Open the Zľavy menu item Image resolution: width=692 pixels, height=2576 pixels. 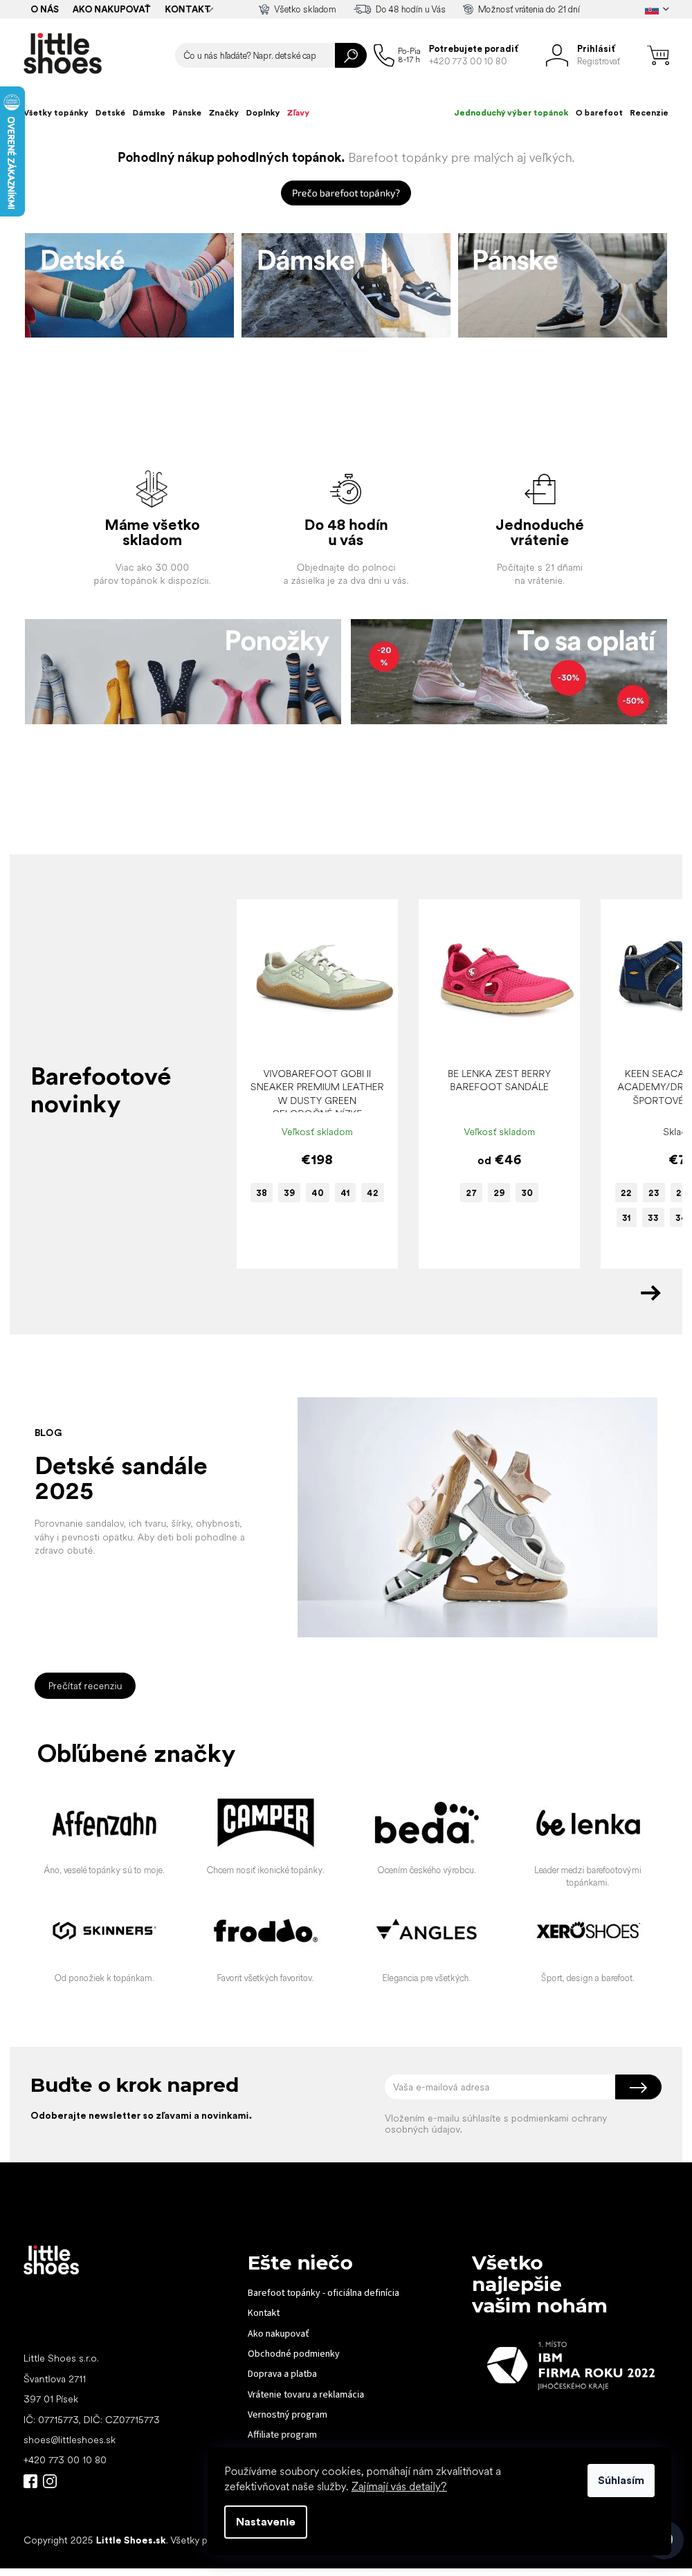pos(298,113)
